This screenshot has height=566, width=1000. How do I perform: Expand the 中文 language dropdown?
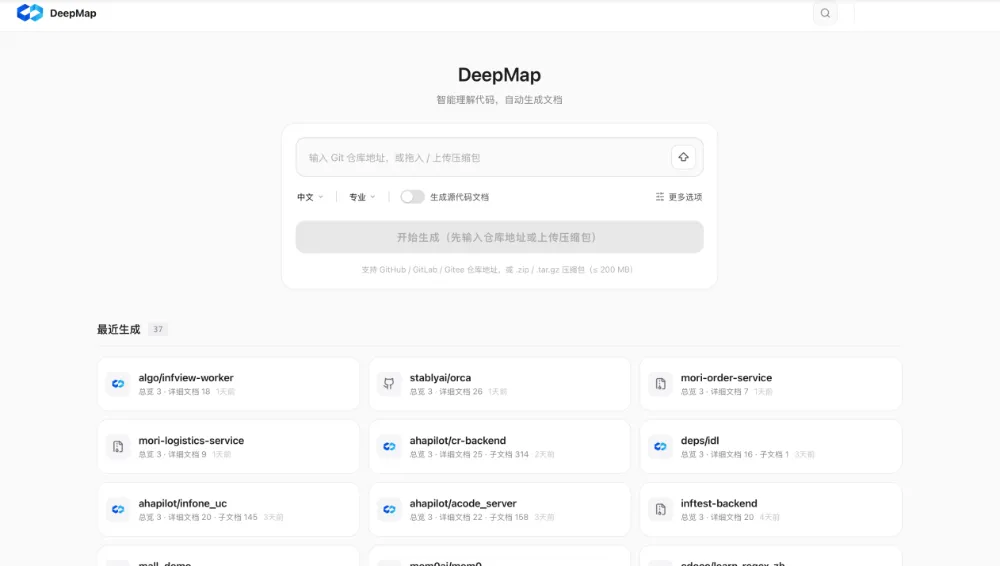tap(310, 197)
